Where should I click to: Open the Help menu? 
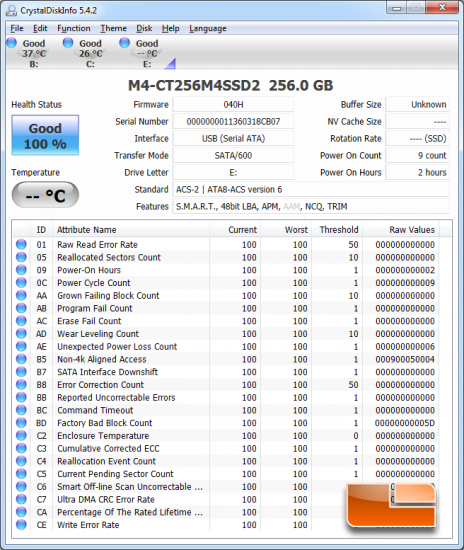[170, 28]
